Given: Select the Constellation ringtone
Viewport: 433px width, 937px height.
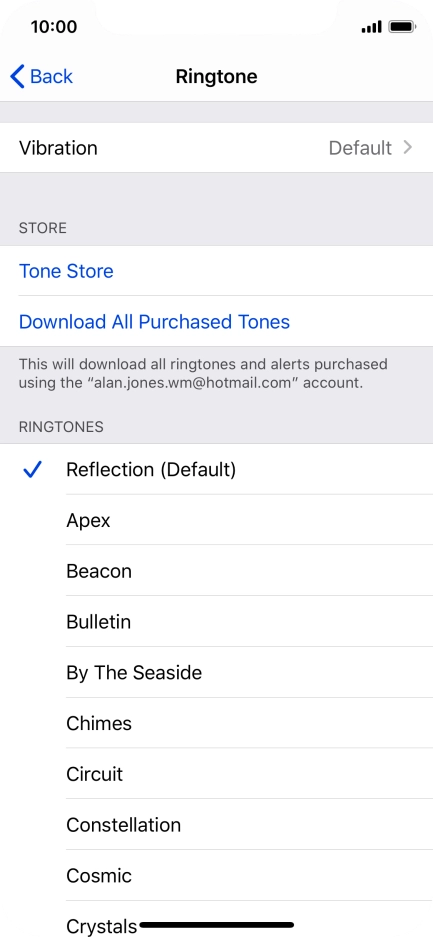Looking at the screenshot, I should [216, 825].
